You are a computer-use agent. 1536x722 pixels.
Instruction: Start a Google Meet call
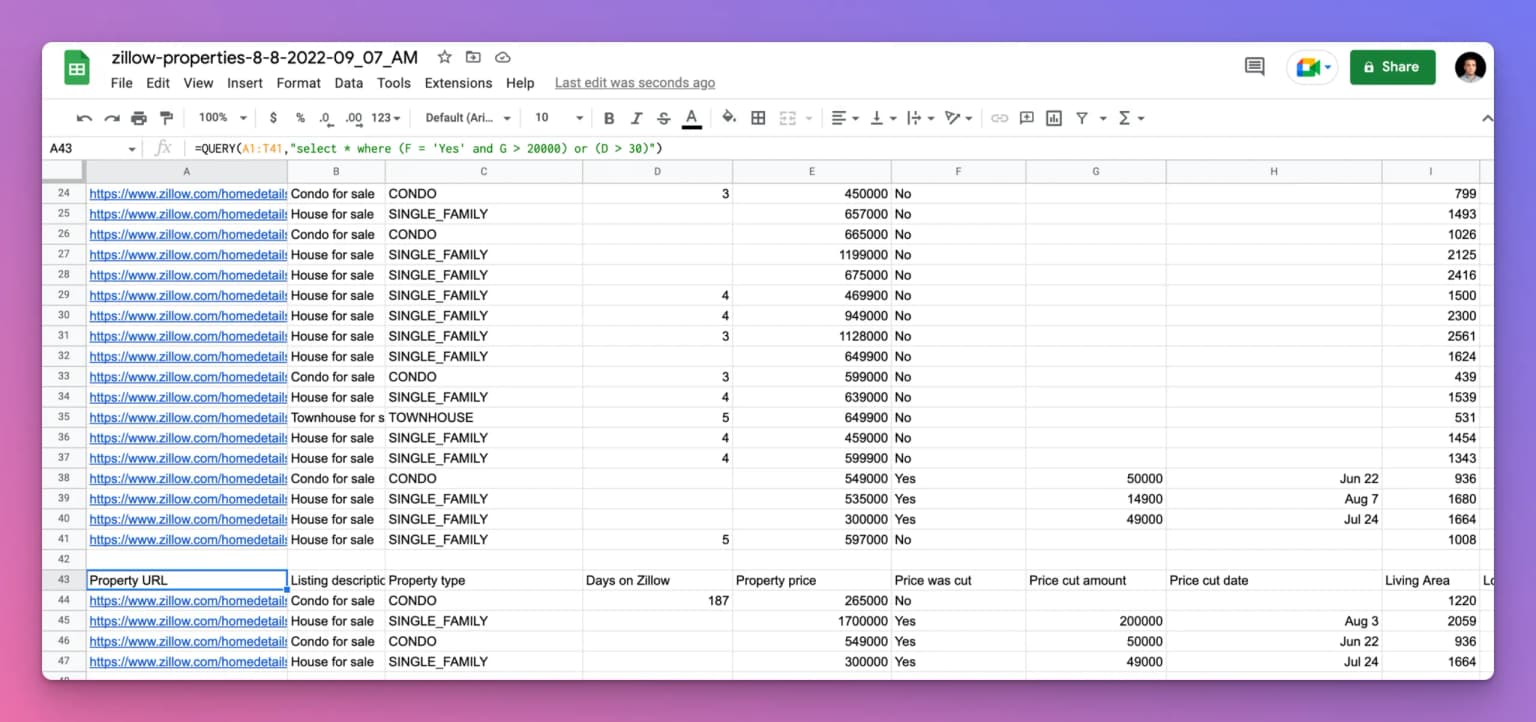click(x=1312, y=67)
